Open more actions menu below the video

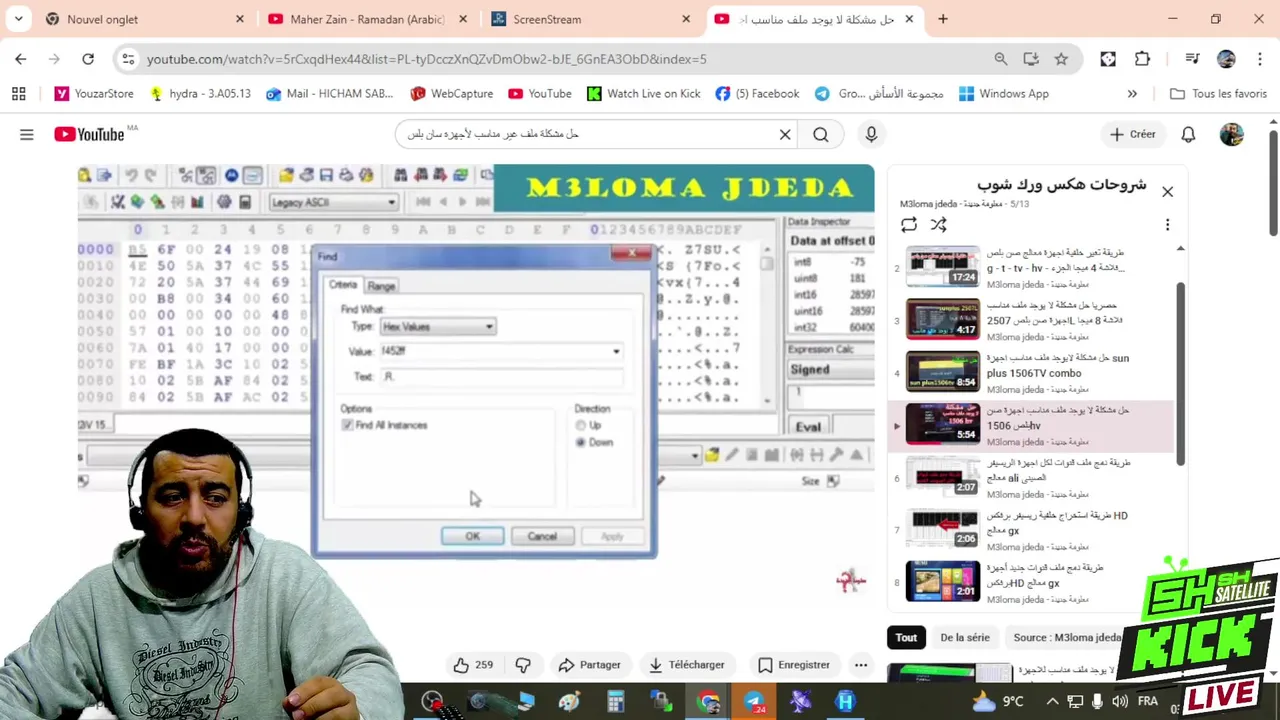(860, 665)
